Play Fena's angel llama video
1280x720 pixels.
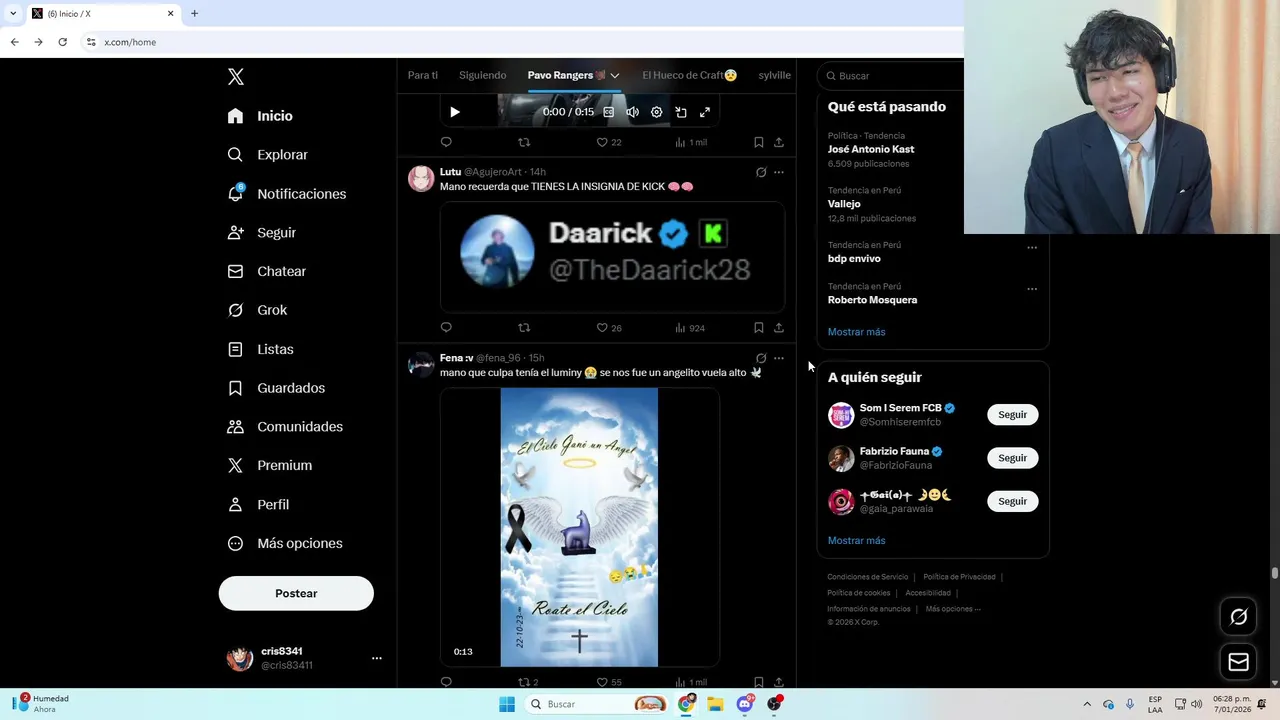(x=579, y=527)
